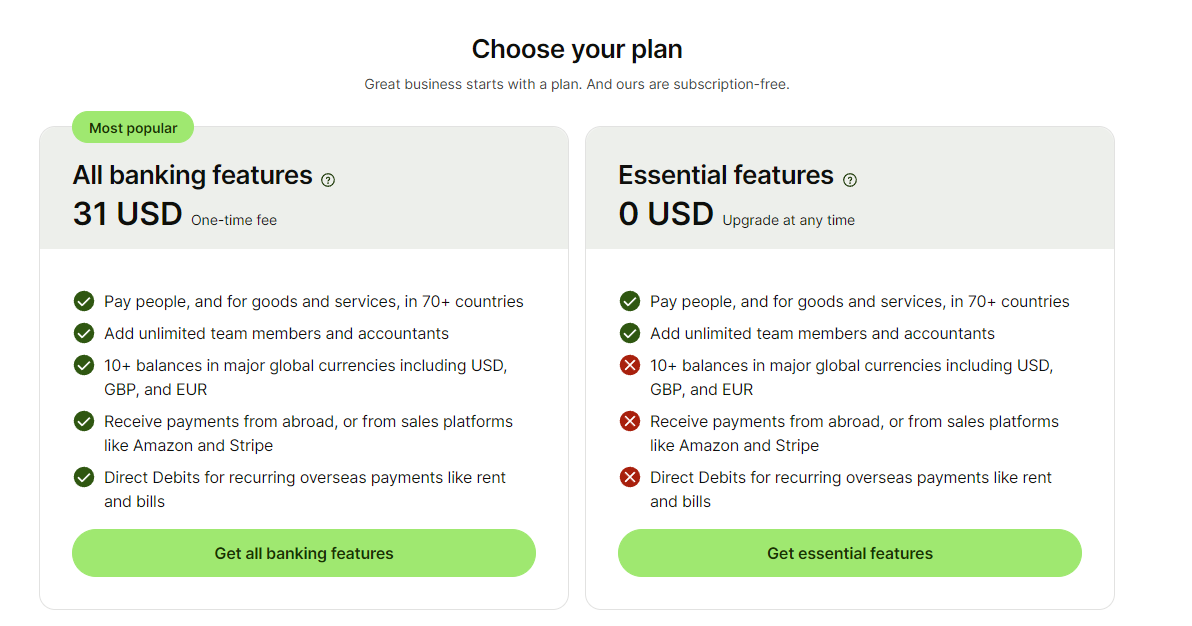
Task: Click the 0 USD price in Essential plan
Action: [x=666, y=214]
